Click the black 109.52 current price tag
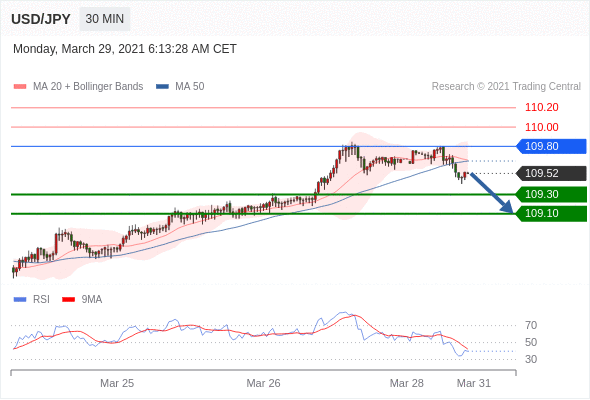Image resolution: width=590 pixels, height=400 pixels. 551,173
